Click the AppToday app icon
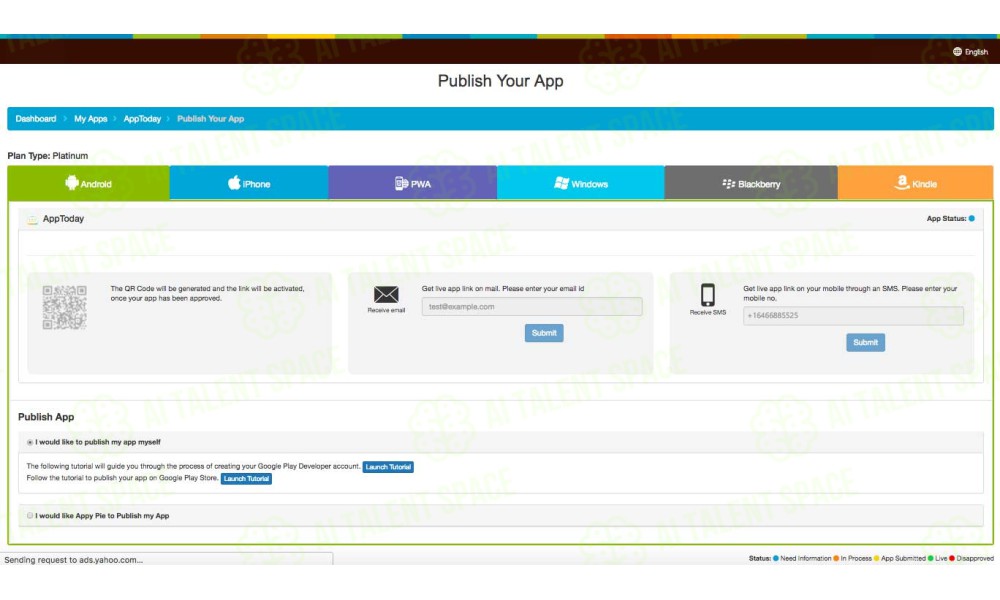 (32, 219)
